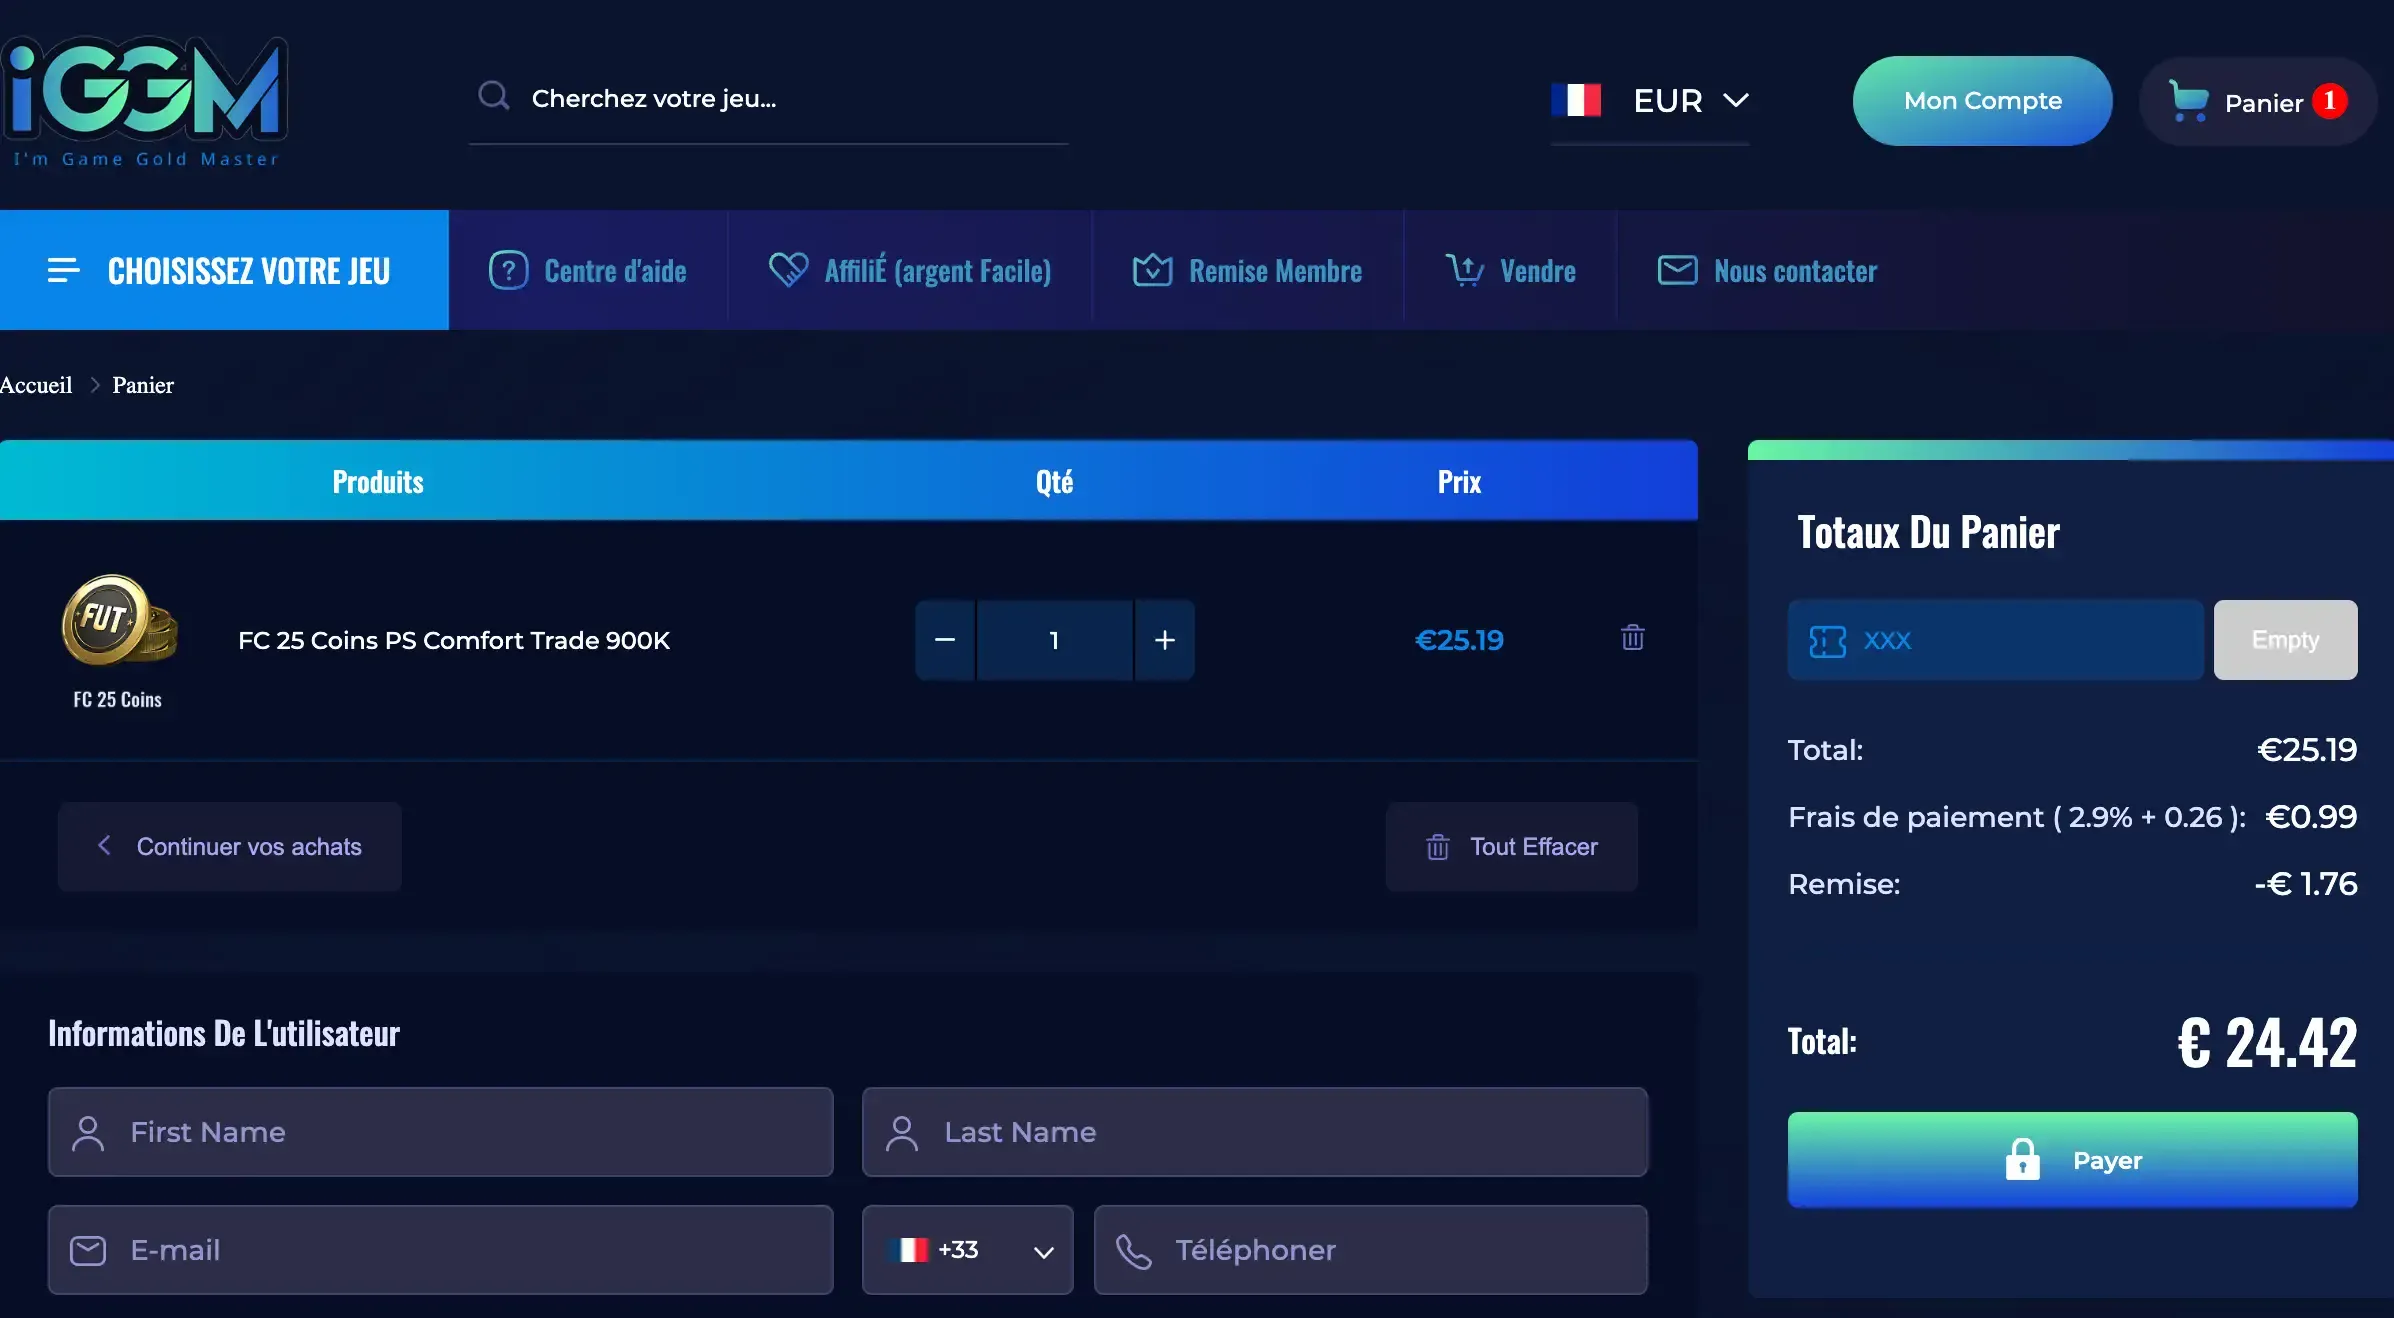Open the CHOISISSEZ VOTRE JEU menu

[x=224, y=270]
